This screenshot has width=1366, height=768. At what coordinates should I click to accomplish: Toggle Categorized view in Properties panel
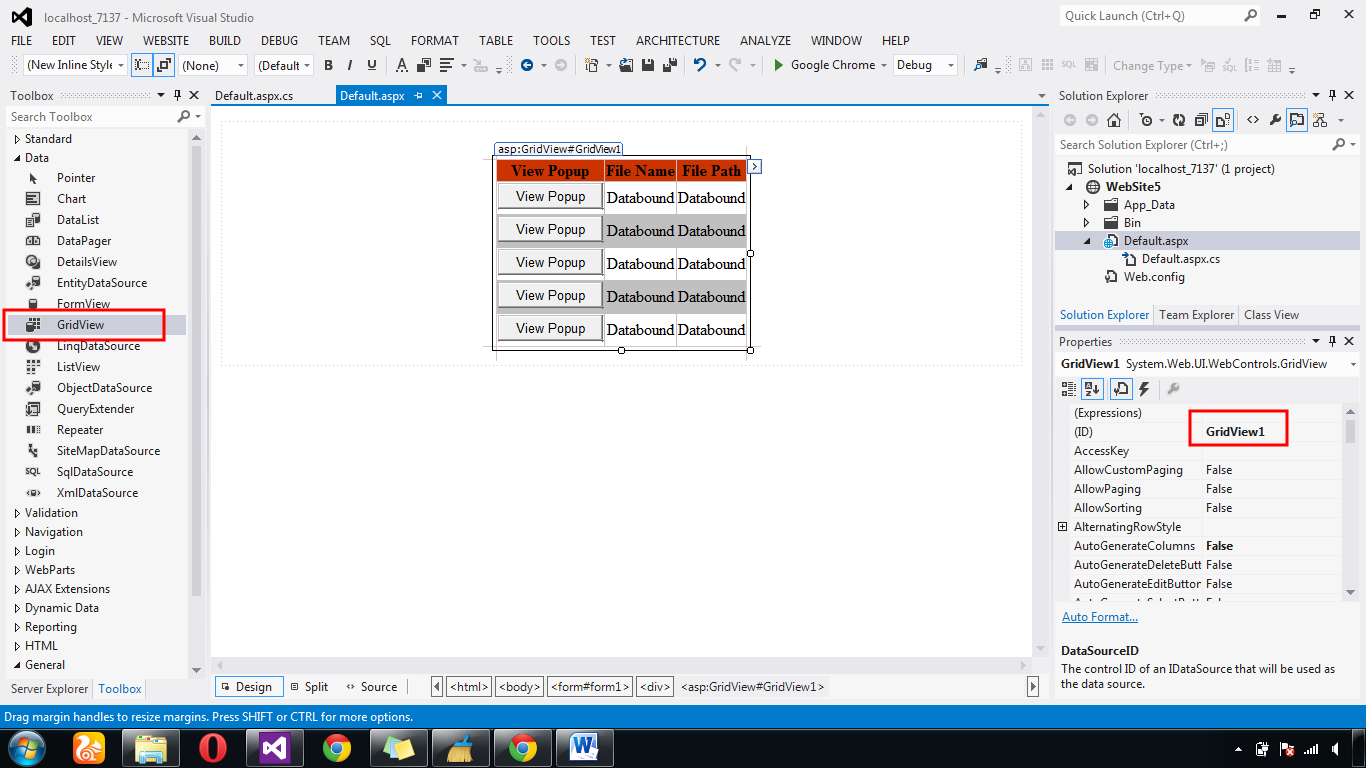click(x=1069, y=389)
